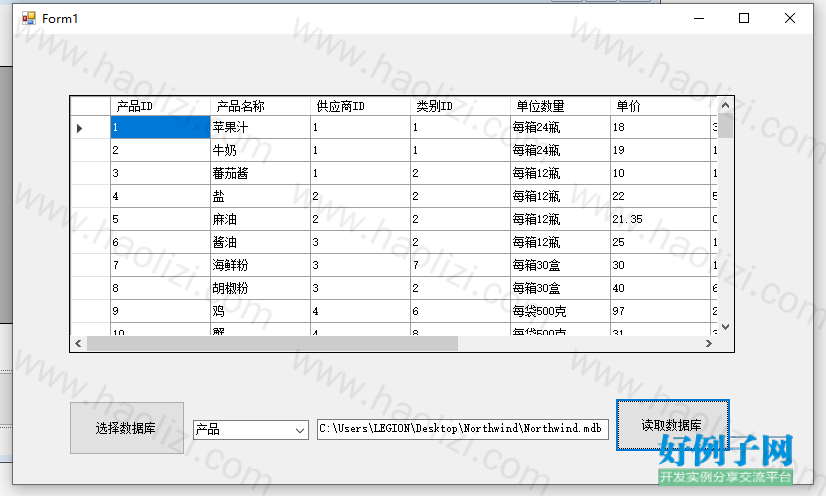Select the 盐 product name cell

tap(260, 196)
